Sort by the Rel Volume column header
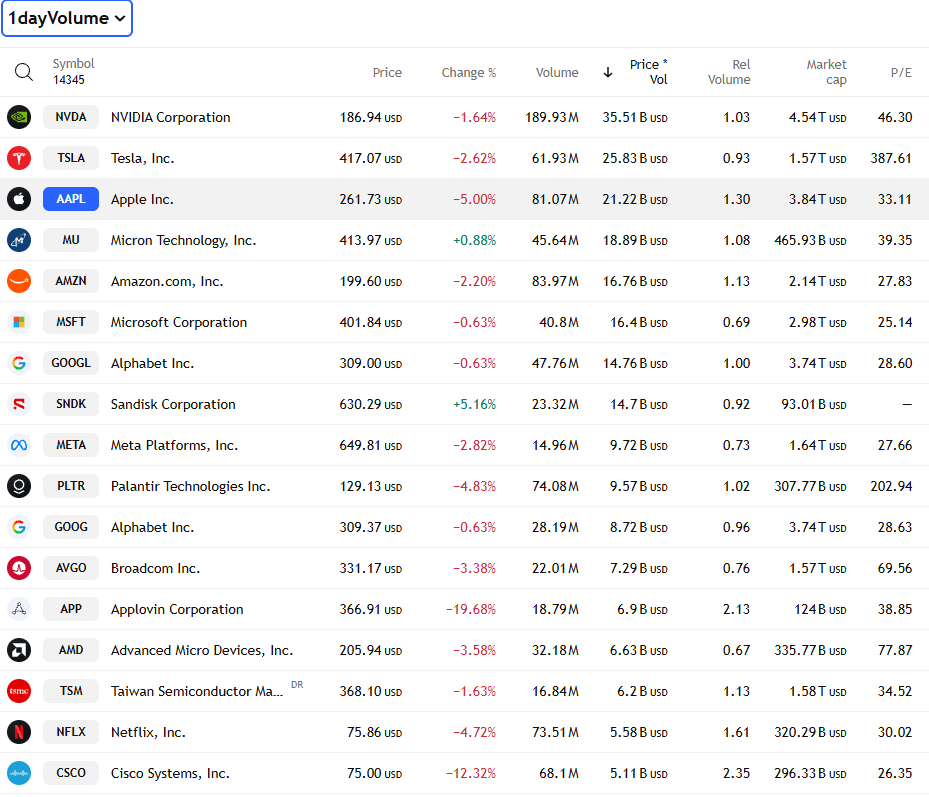Viewport: 929px width, 797px height. [729, 72]
